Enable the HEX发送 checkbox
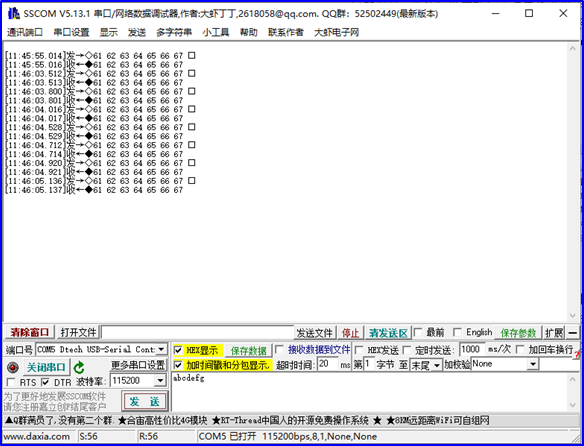This screenshot has width=584, height=446. pos(359,350)
